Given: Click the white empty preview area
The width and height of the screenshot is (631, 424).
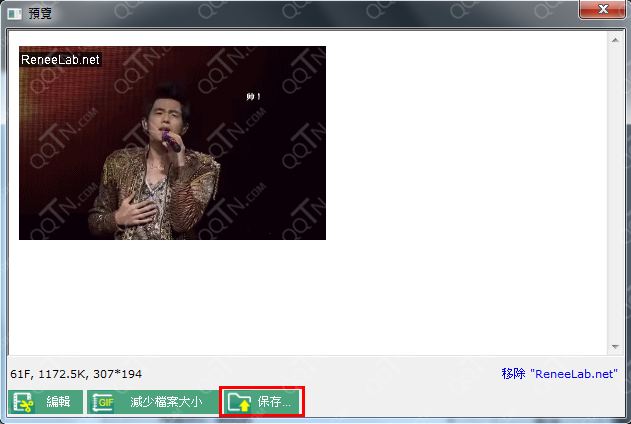Looking at the screenshot, I should pos(460,200).
